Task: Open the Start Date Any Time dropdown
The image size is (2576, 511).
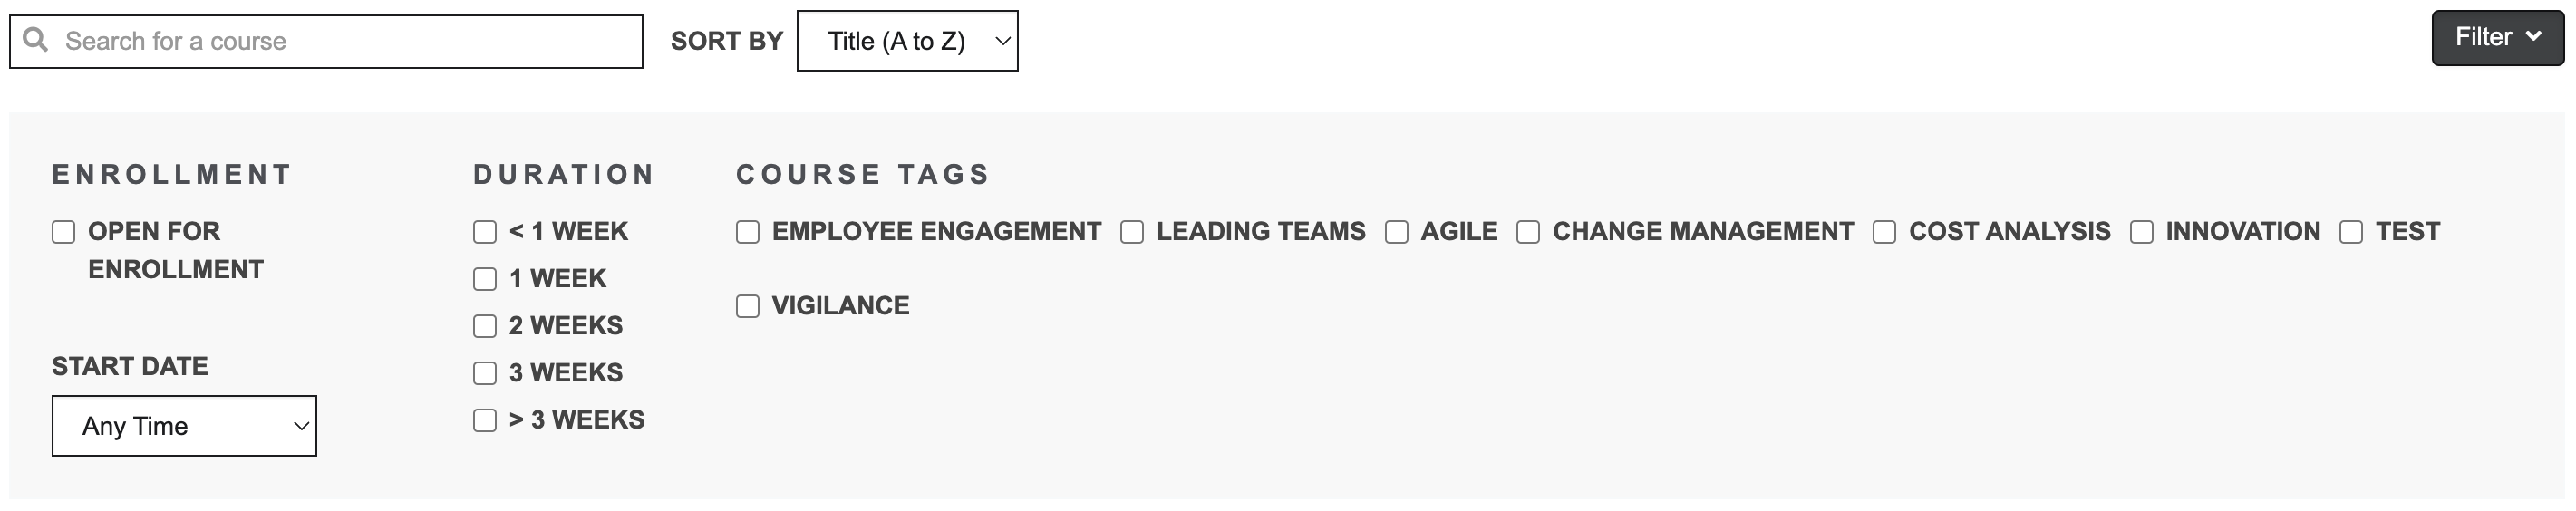Action: point(184,426)
